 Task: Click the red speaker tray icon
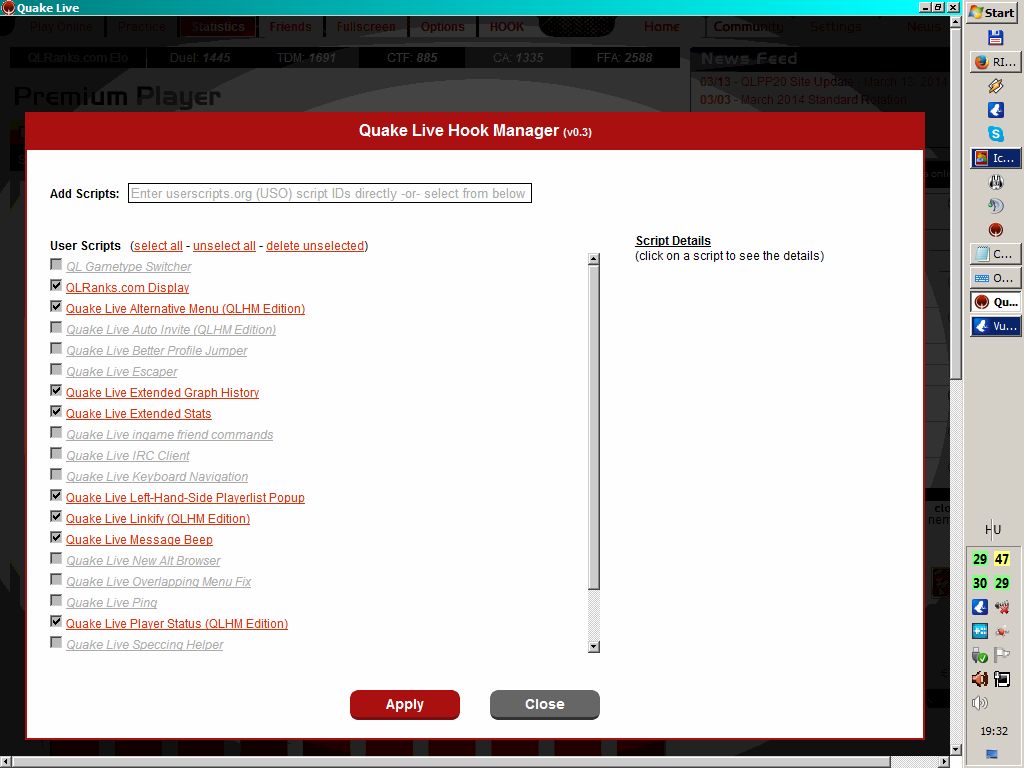pos(980,679)
